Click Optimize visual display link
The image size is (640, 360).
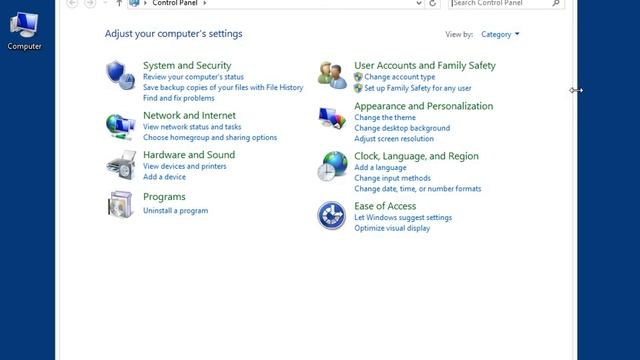pyautogui.click(x=392, y=228)
